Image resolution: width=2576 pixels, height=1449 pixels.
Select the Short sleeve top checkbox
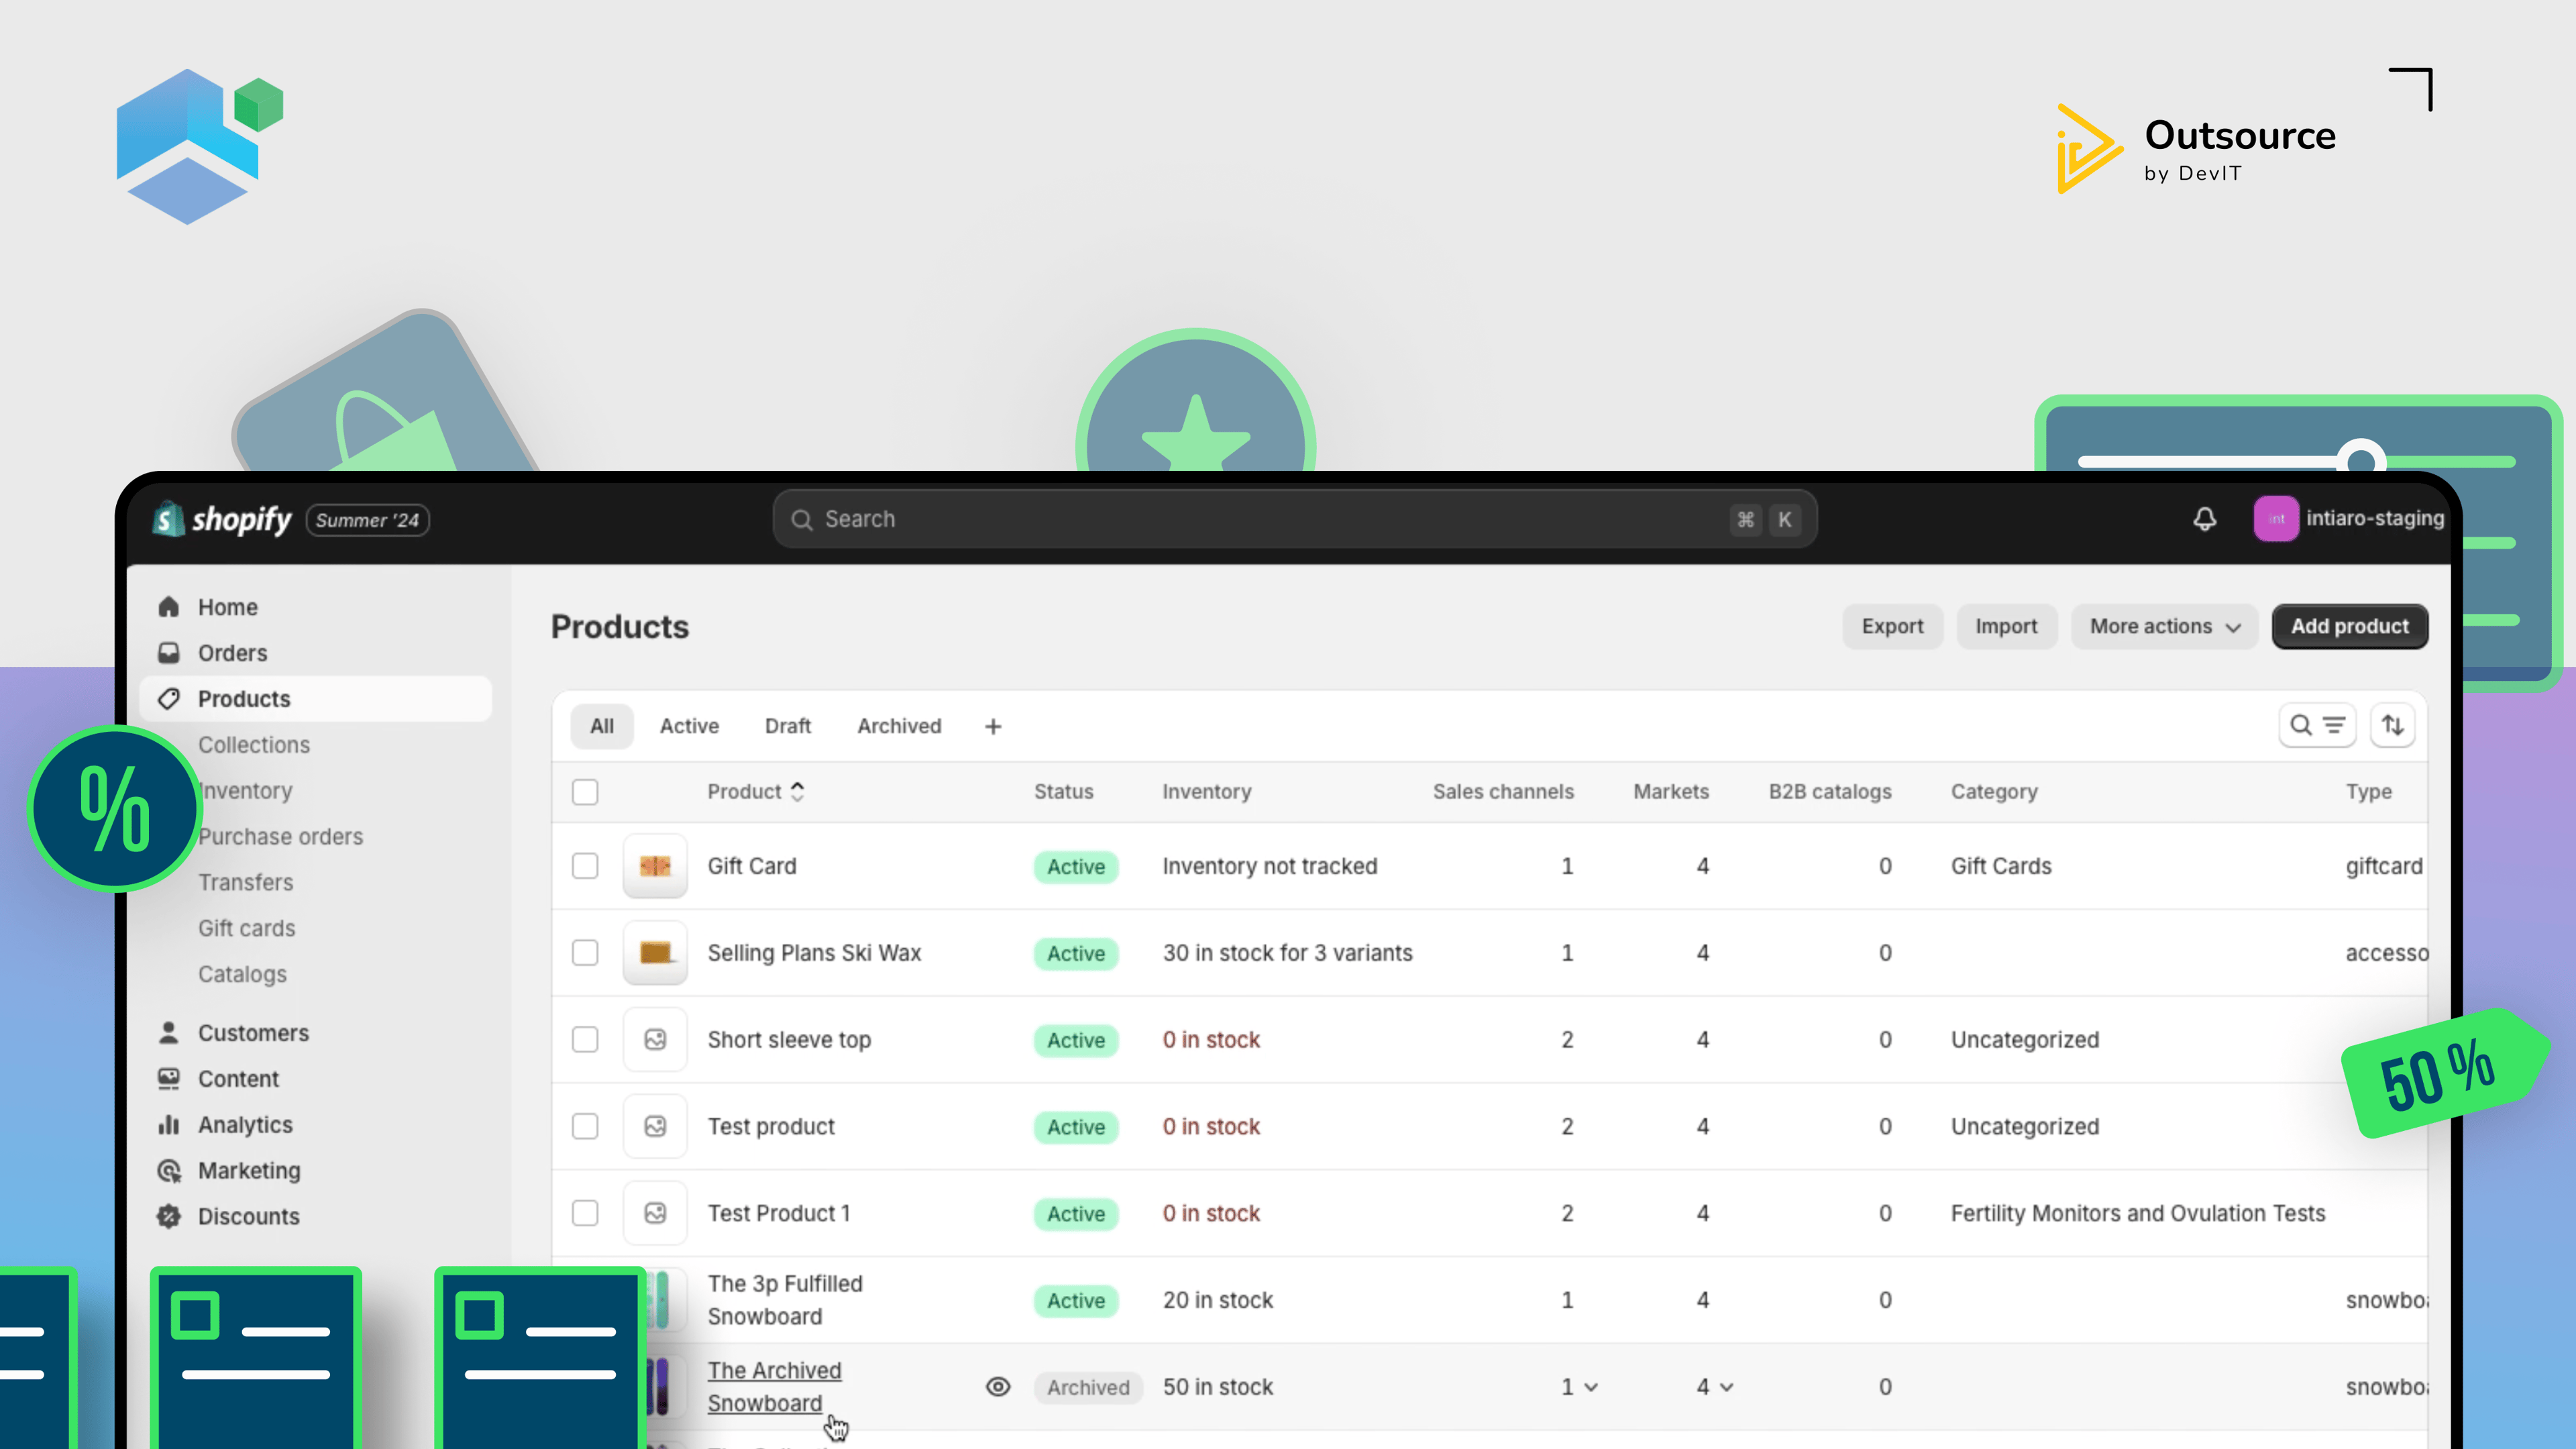click(585, 1040)
